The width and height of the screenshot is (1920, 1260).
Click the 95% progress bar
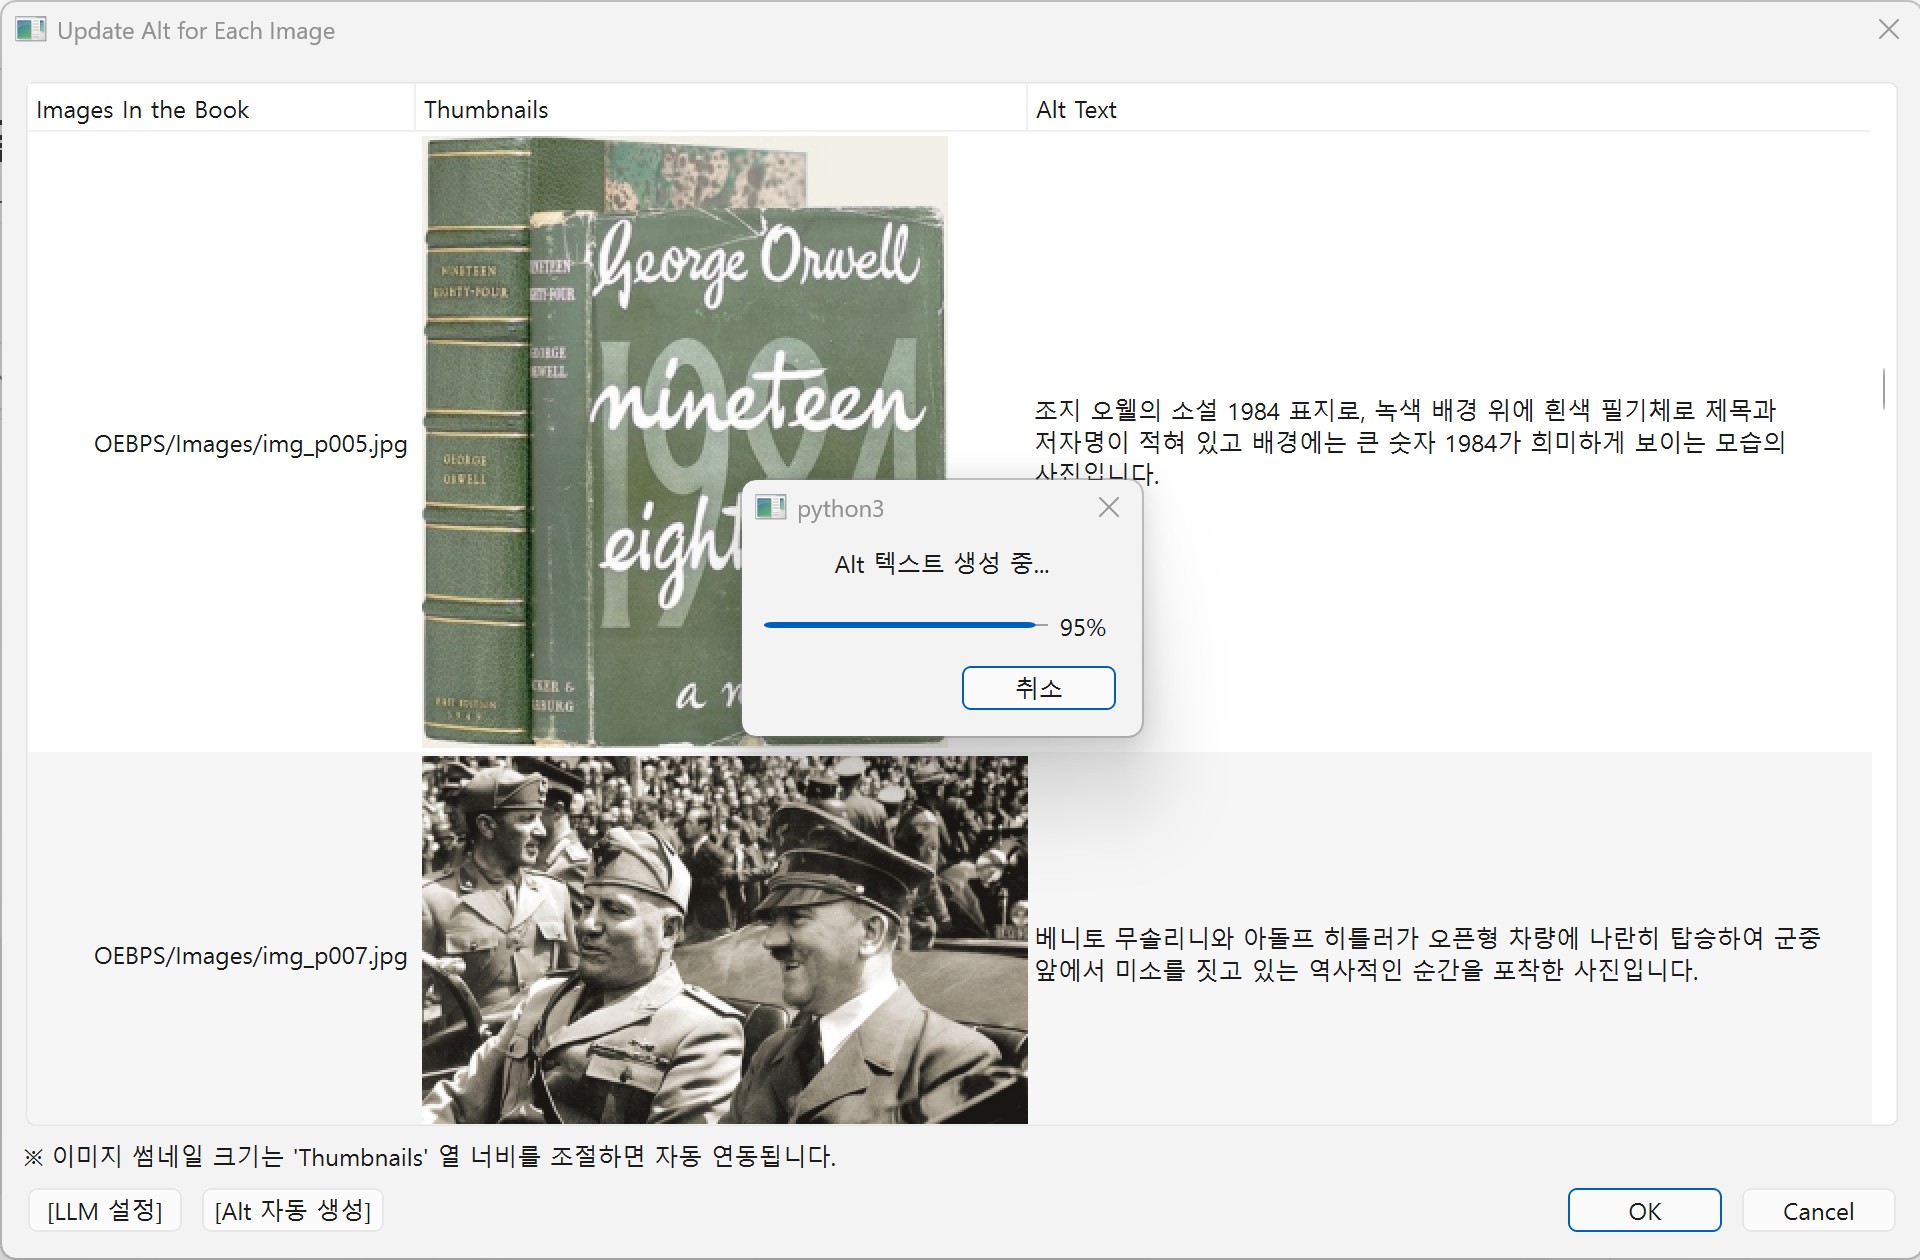coord(904,625)
